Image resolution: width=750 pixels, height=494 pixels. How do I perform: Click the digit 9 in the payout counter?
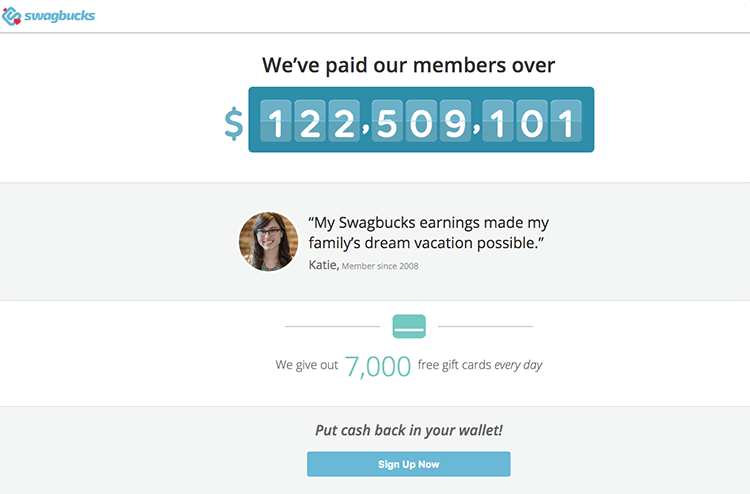tap(456, 122)
